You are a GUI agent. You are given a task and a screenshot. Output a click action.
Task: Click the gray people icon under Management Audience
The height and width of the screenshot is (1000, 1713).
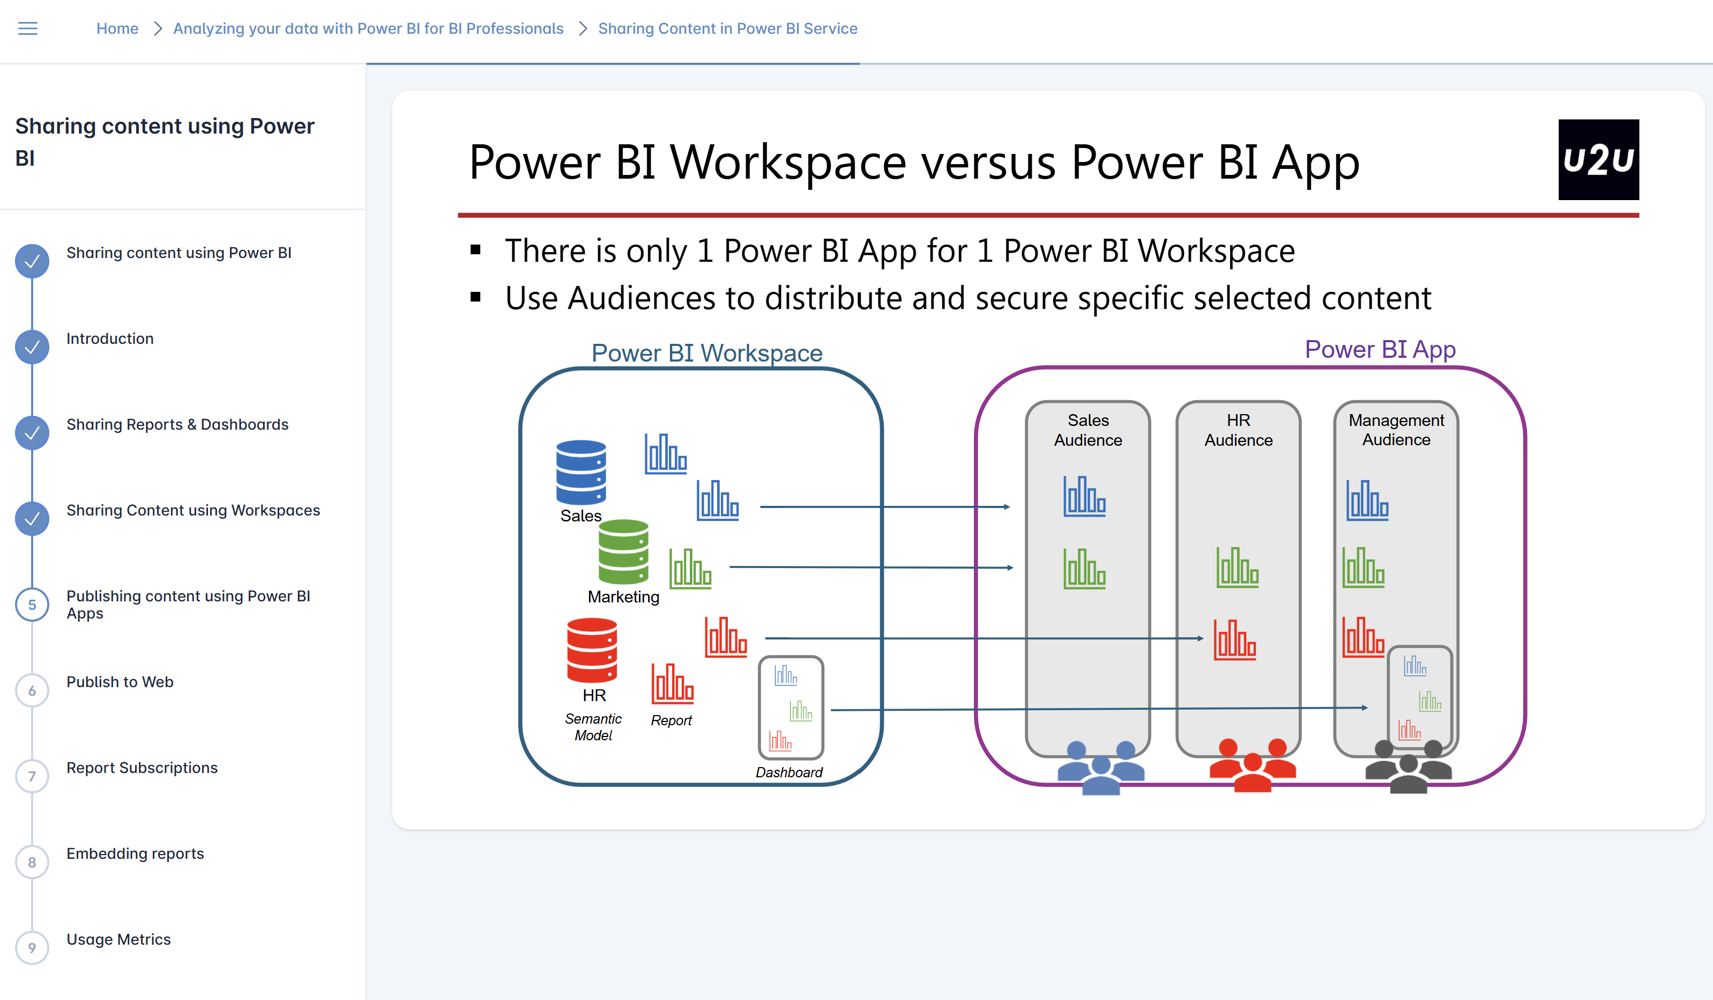click(x=1408, y=767)
